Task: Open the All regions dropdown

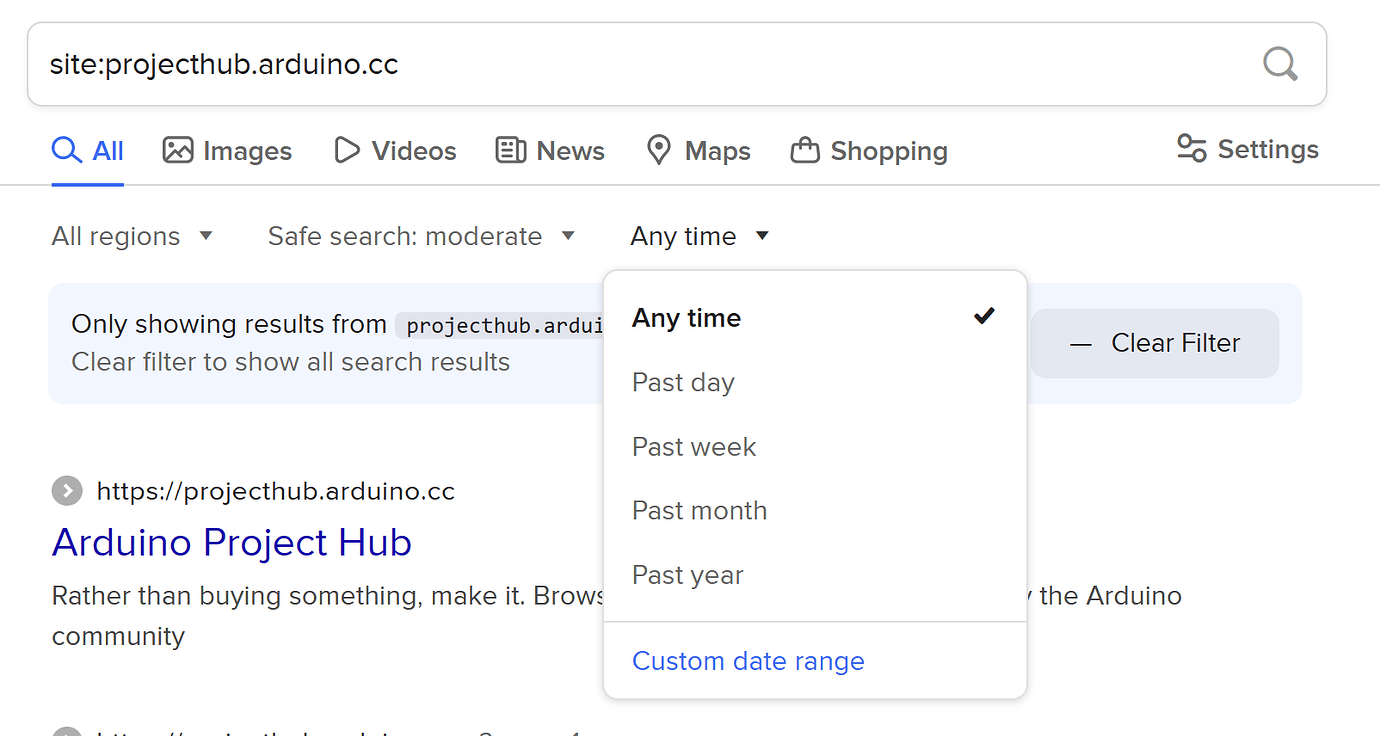Action: (133, 236)
